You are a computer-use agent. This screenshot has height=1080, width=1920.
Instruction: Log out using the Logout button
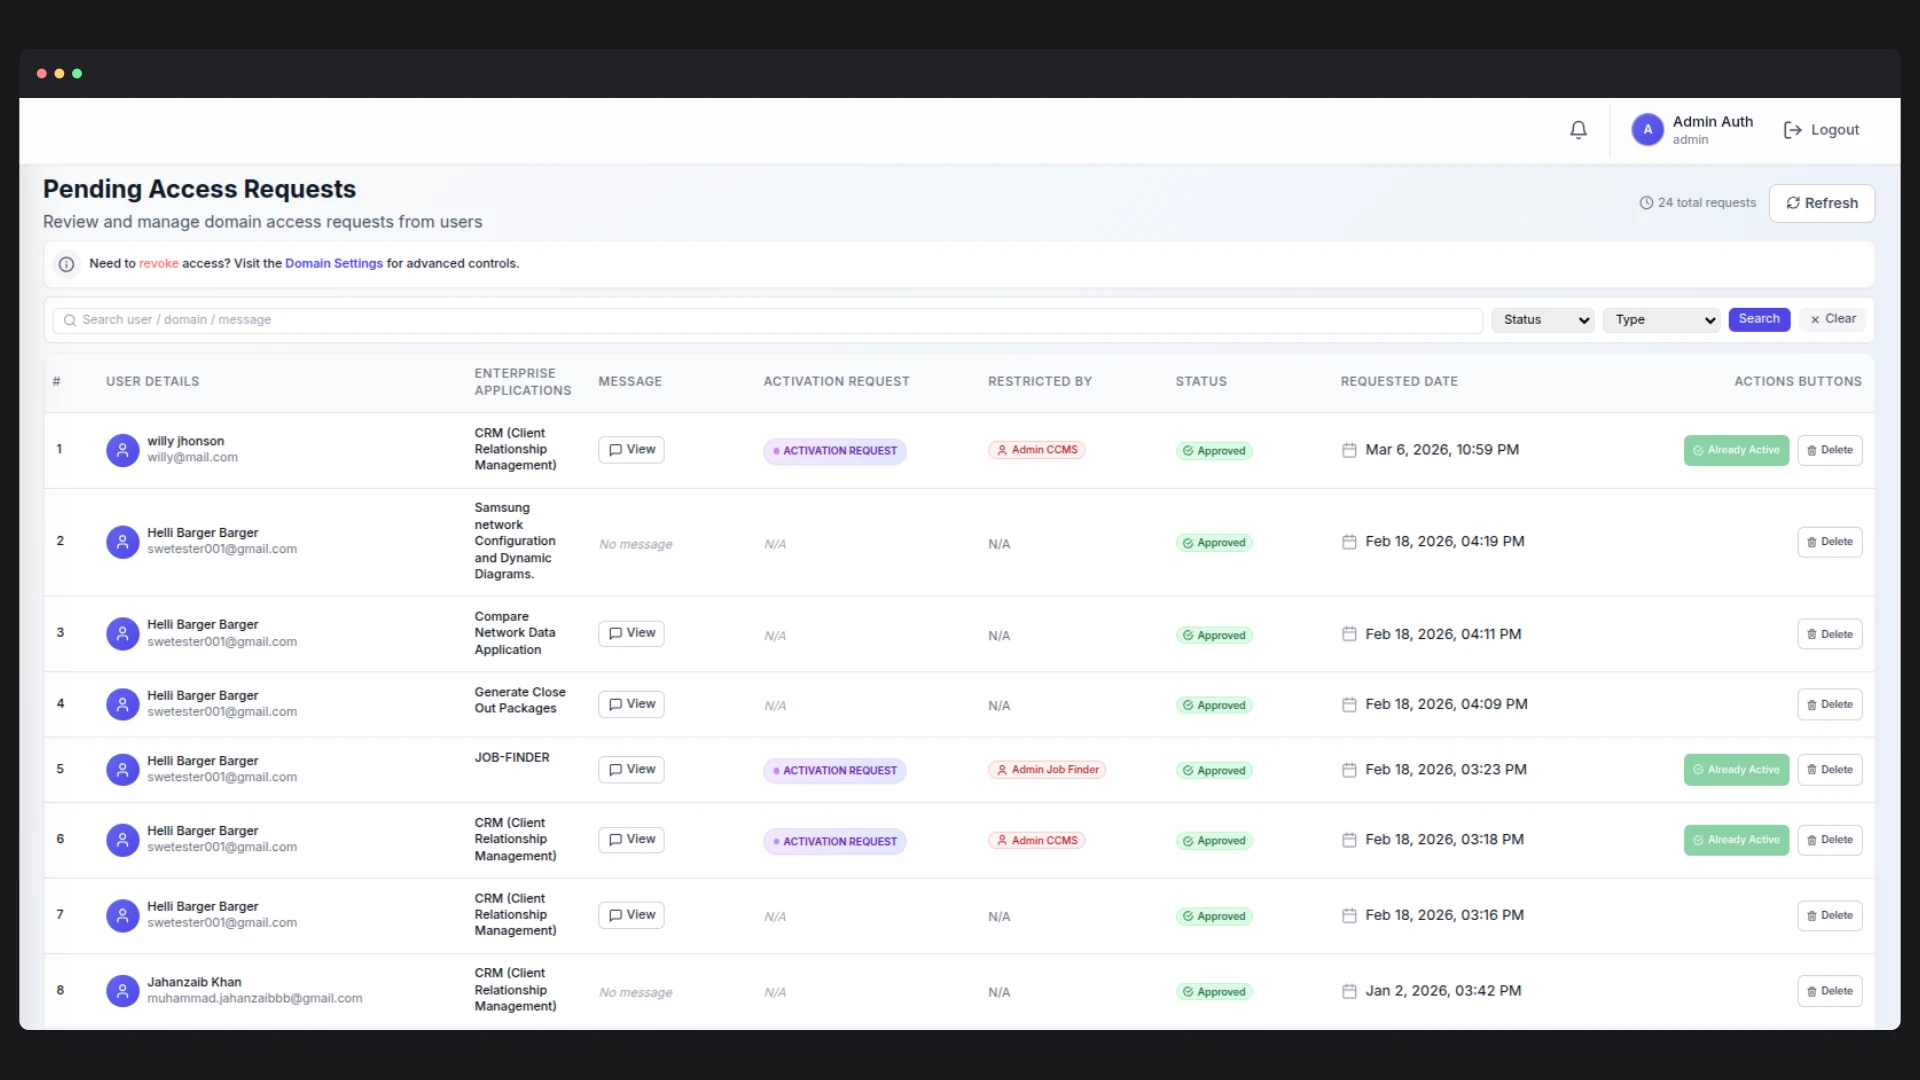1821,130
